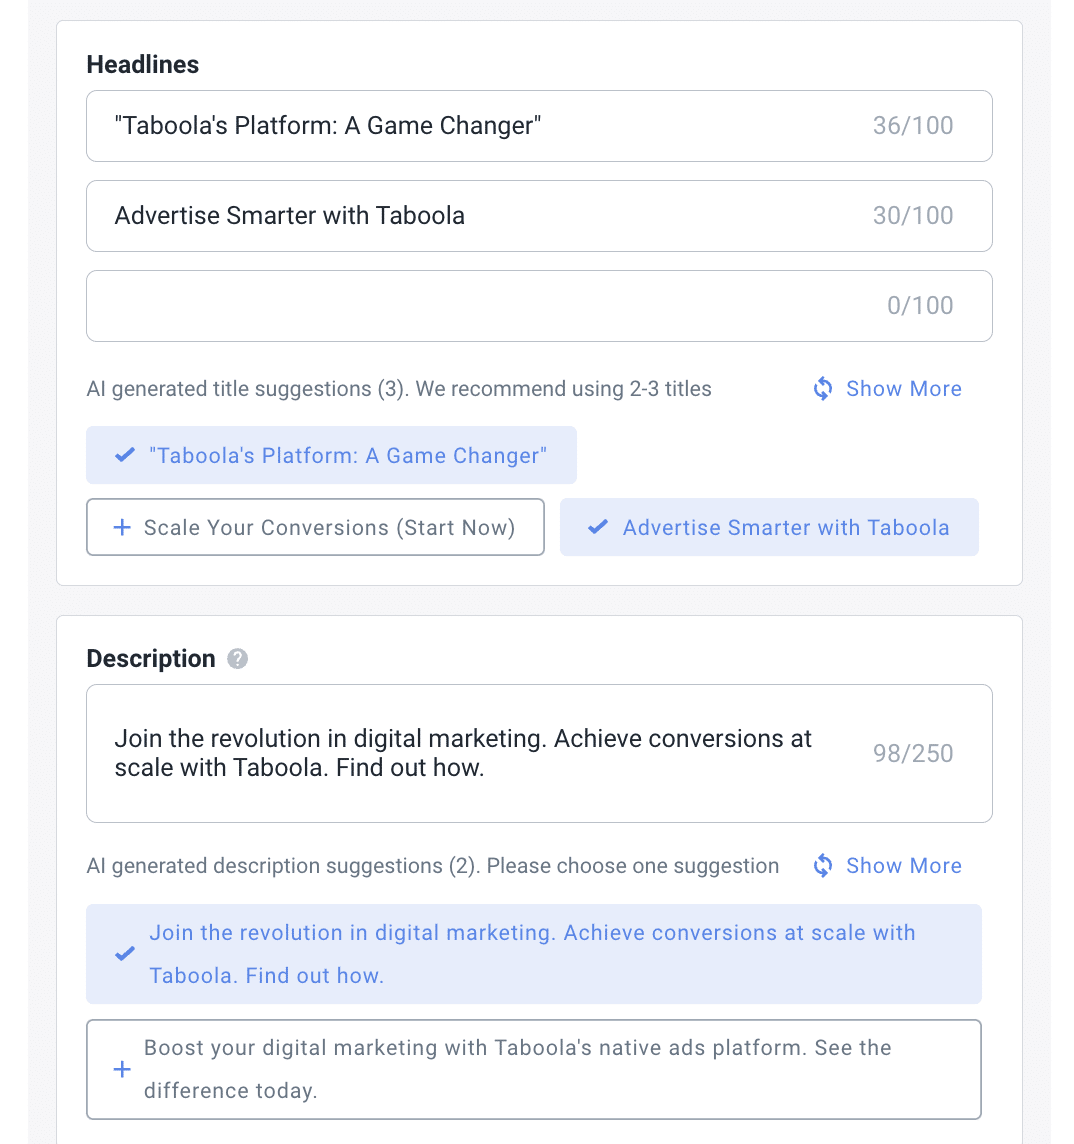Click the plus icon on the Boost suggestion
1074x1144 pixels.
121,1069
